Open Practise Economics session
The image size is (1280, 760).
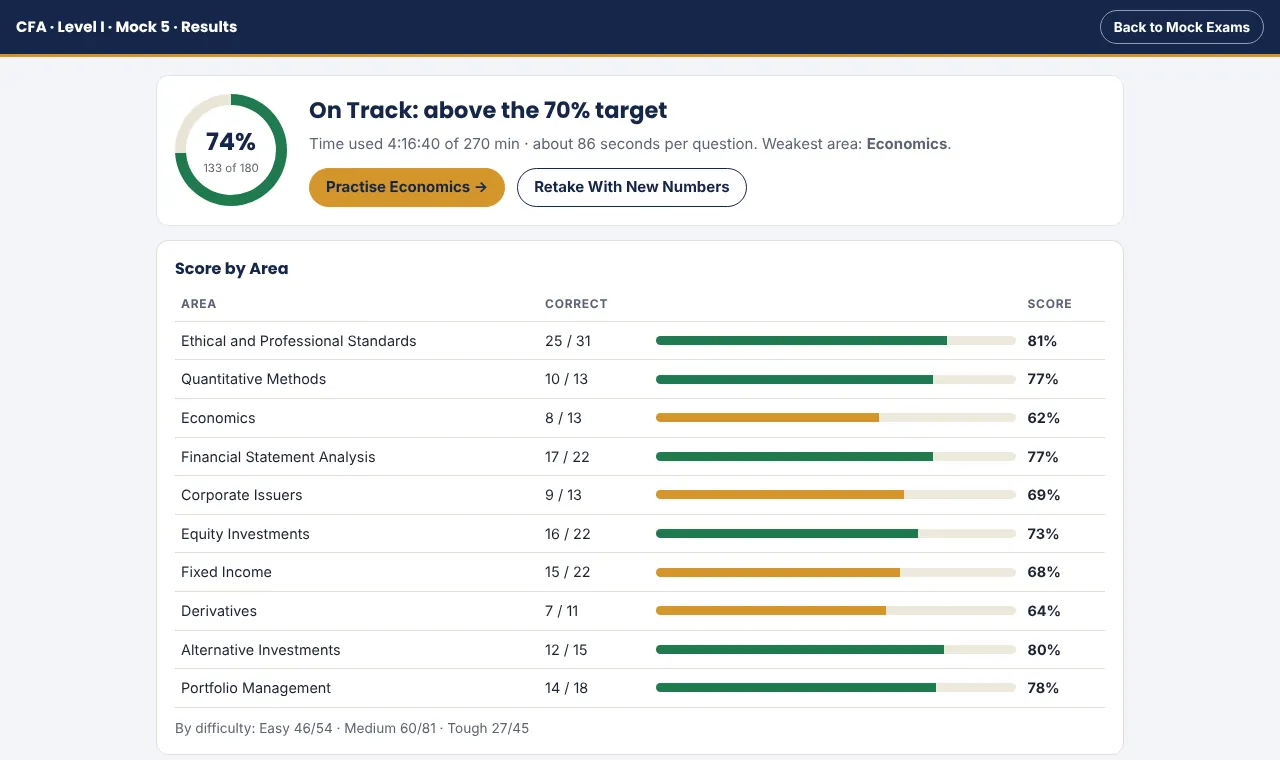click(x=406, y=187)
